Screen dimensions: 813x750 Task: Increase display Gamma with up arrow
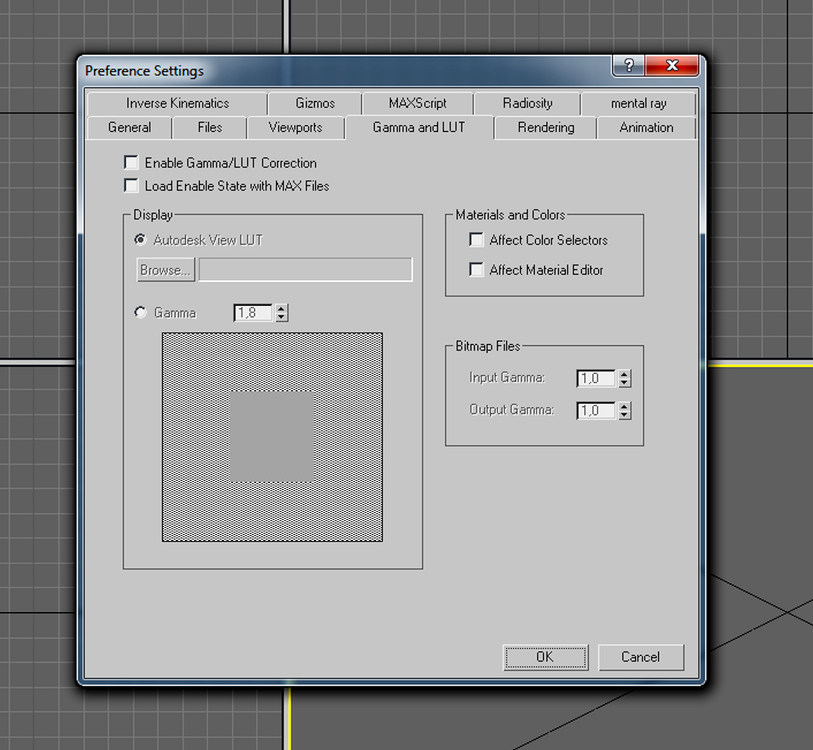pos(281,309)
